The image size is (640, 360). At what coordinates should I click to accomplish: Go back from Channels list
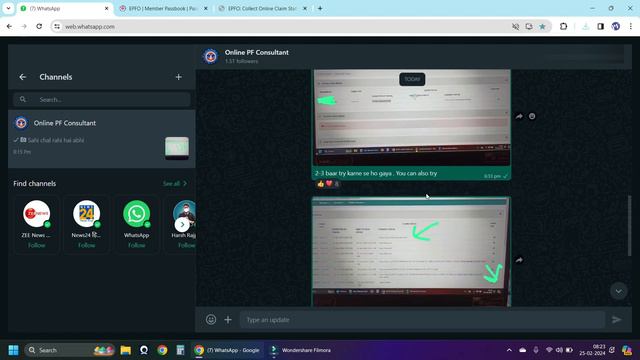pos(22,77)
